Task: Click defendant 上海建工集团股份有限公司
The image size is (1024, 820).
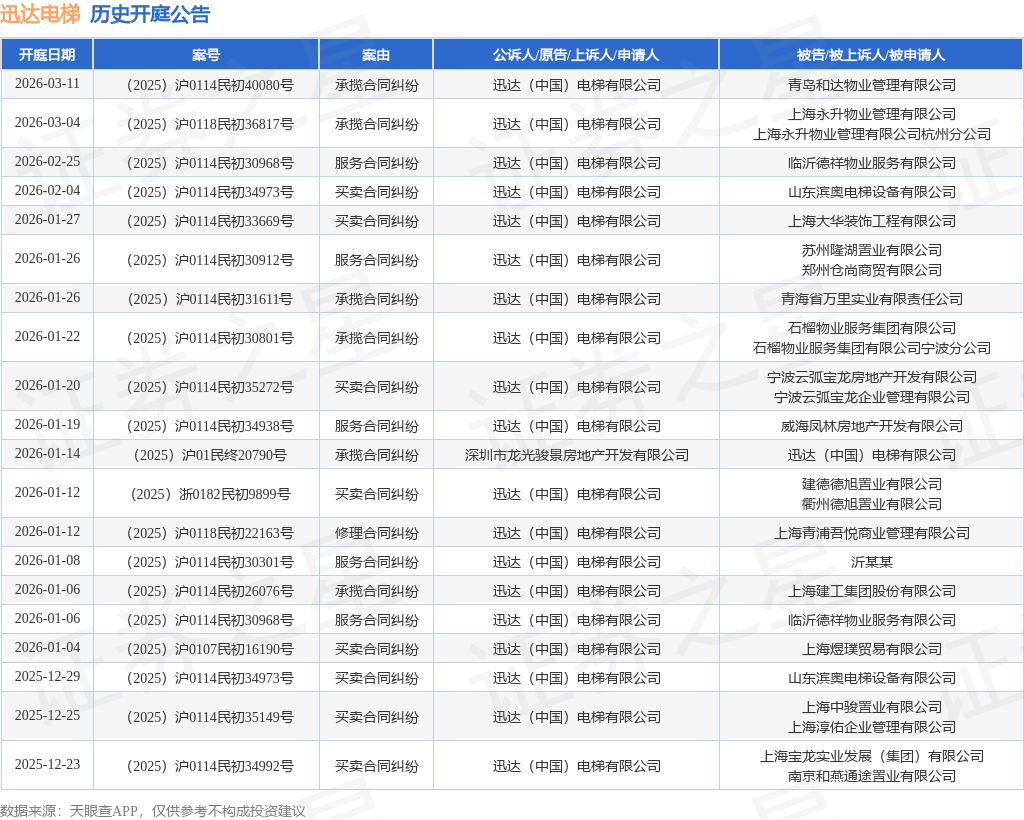Action: pyautogui.click(x=872, y=591)
